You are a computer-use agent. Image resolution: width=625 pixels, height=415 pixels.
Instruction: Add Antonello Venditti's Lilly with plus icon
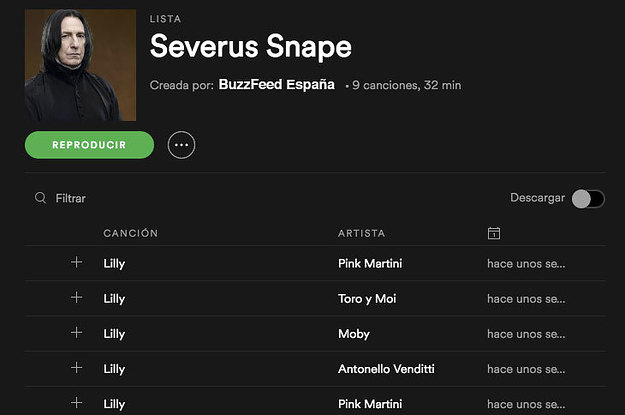(x=77, y=368)
